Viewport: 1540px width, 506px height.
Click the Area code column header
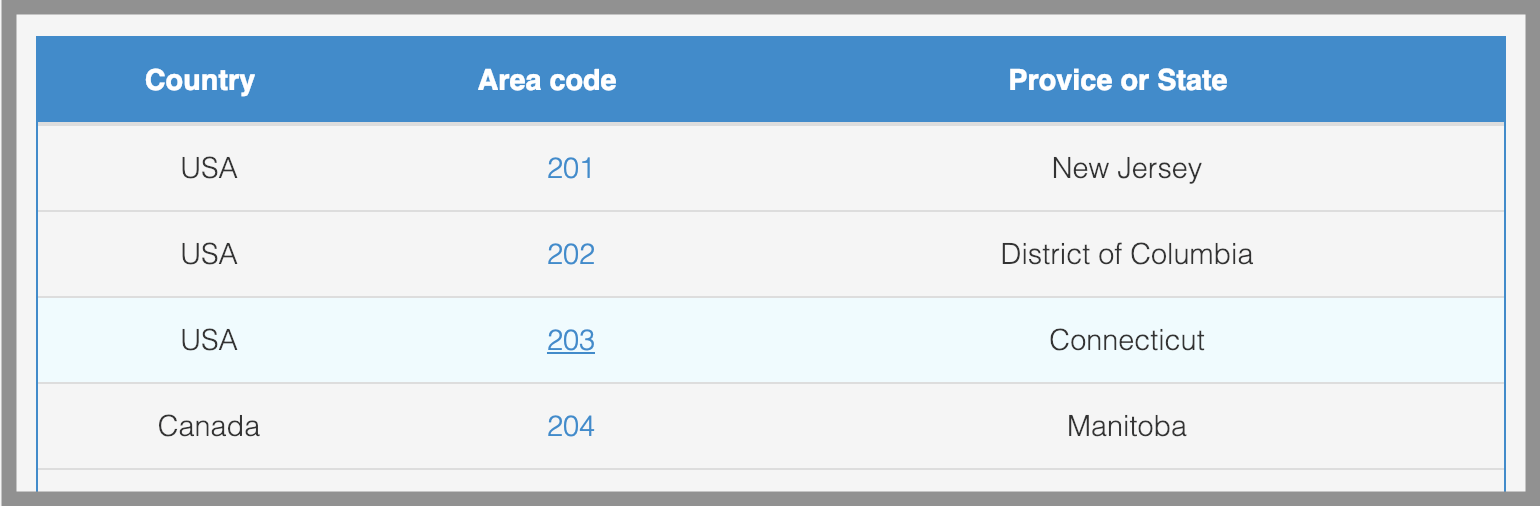coord(547,80)
